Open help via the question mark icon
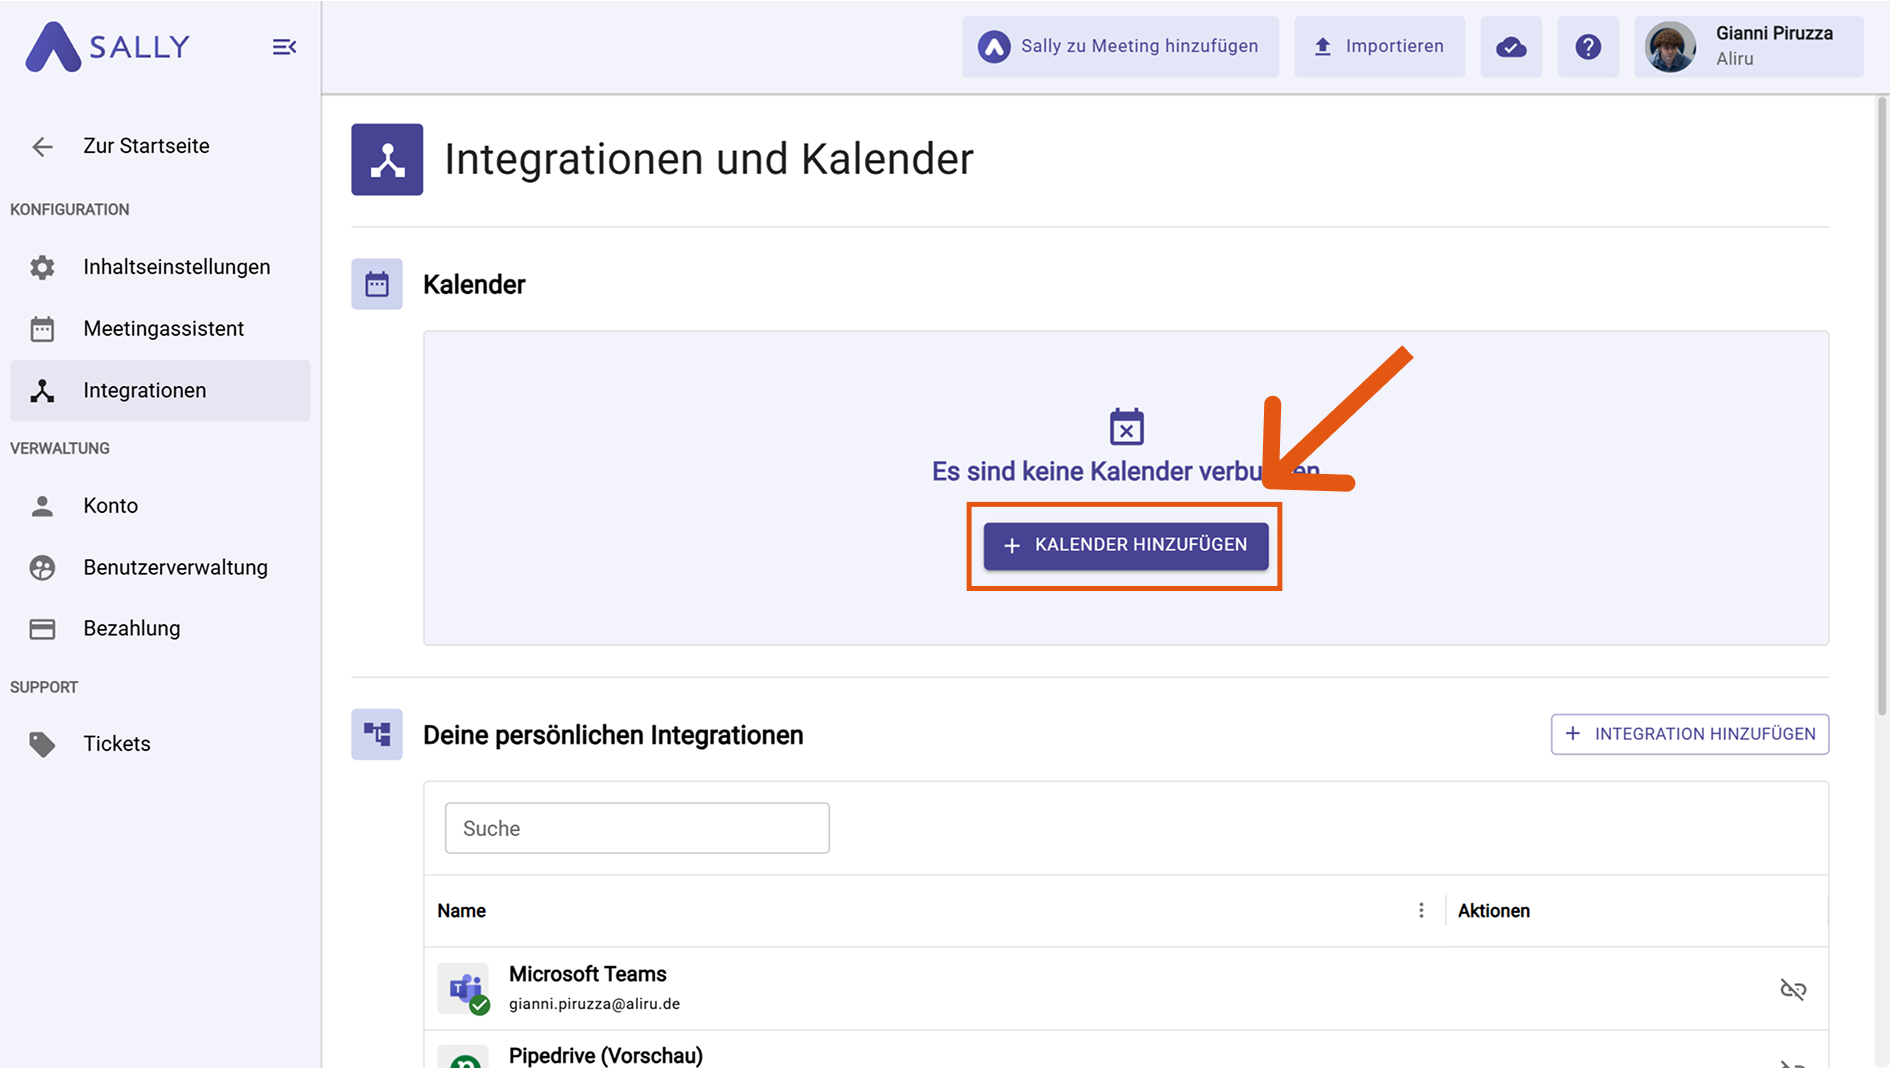 1587,47
